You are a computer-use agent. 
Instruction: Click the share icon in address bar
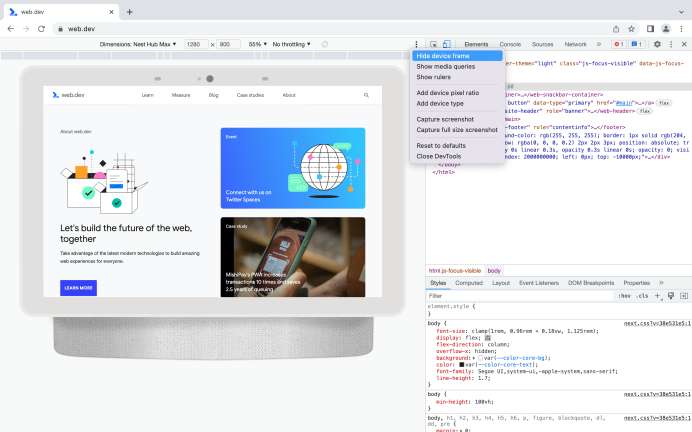coord(616,29)
